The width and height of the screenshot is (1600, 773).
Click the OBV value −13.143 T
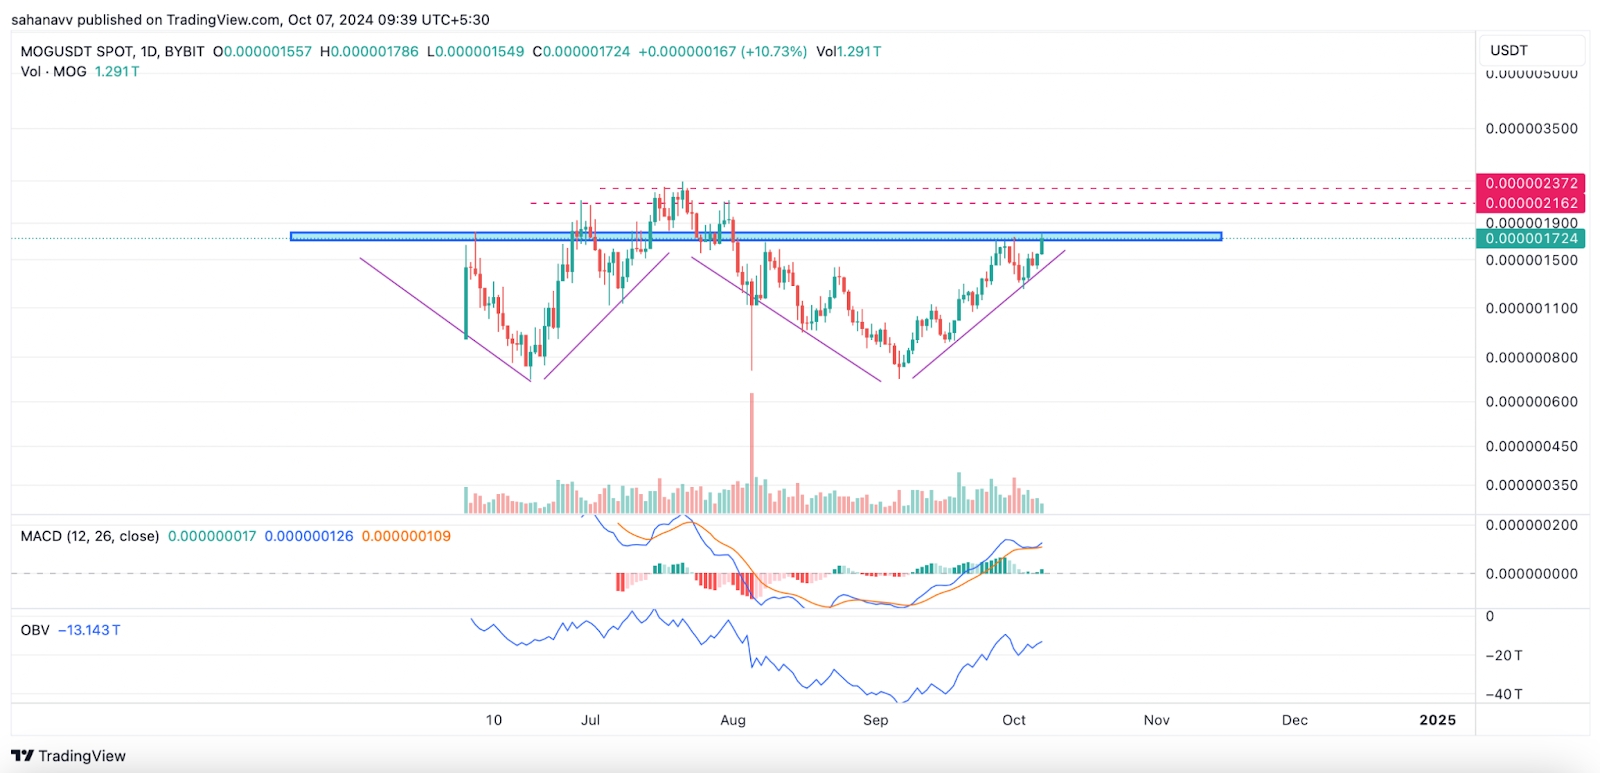point(89,630)
